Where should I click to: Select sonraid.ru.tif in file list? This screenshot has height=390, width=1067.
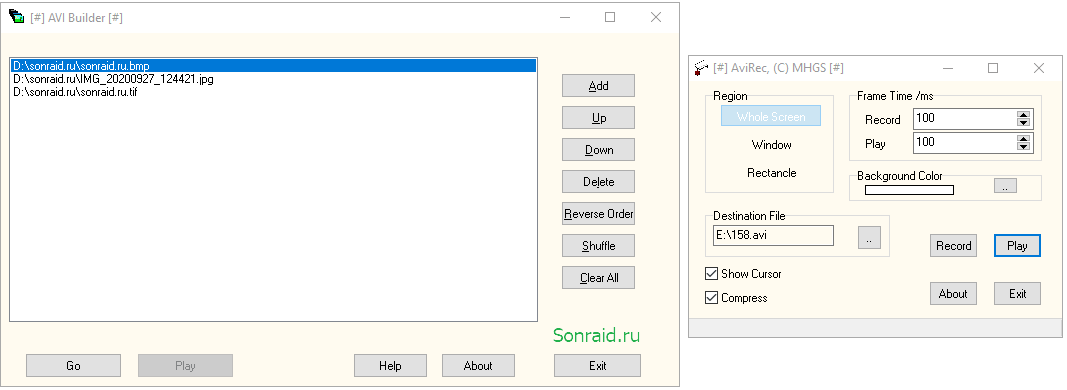pos(274,92)
